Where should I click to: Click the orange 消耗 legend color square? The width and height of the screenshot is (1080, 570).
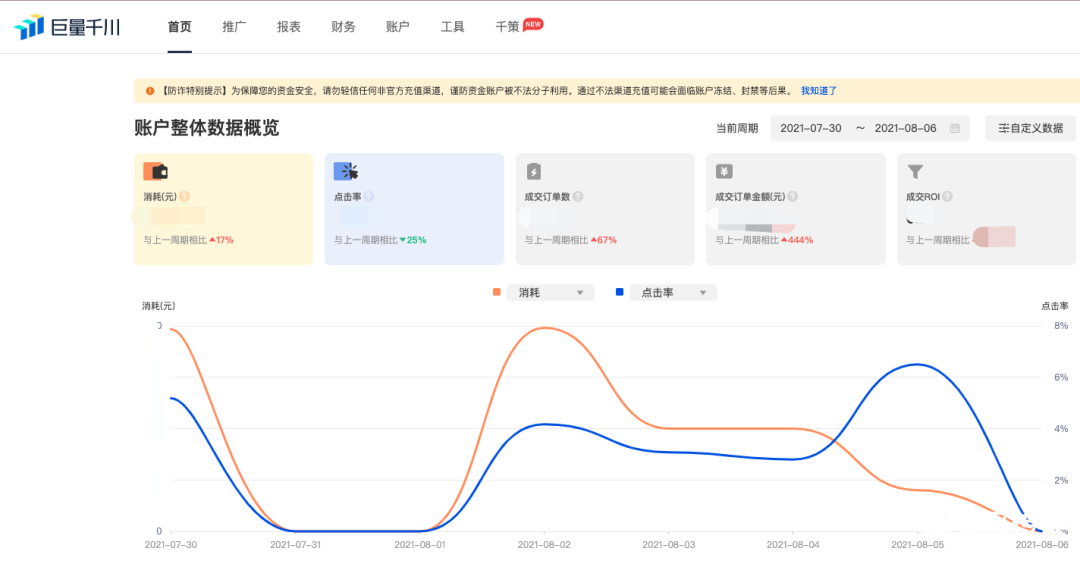tap(497, 292)
